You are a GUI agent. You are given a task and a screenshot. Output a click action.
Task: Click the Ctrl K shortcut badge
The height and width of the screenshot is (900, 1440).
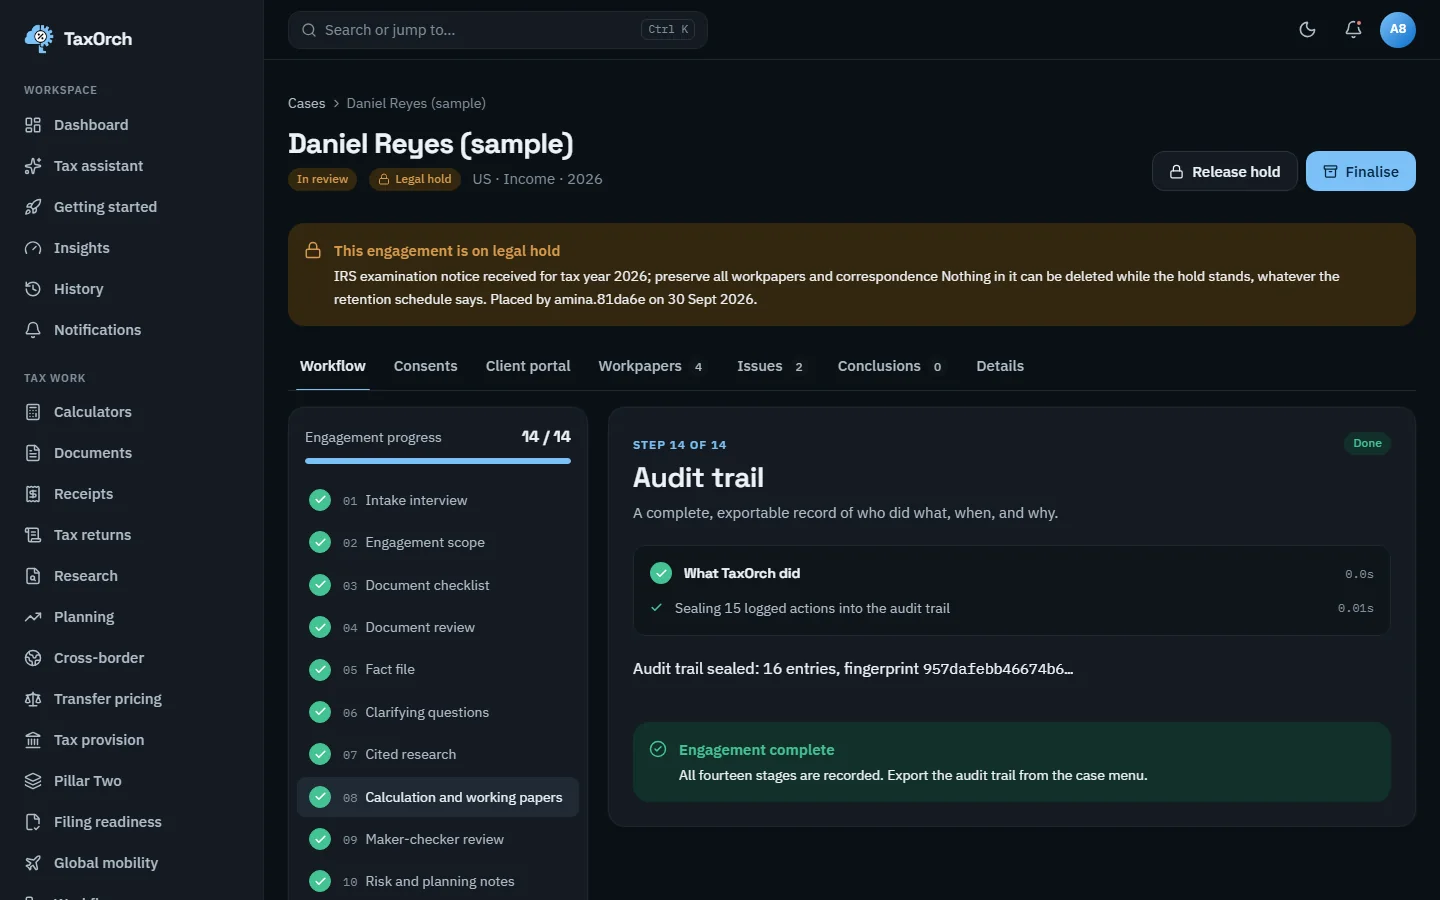[x=668, y=30]
